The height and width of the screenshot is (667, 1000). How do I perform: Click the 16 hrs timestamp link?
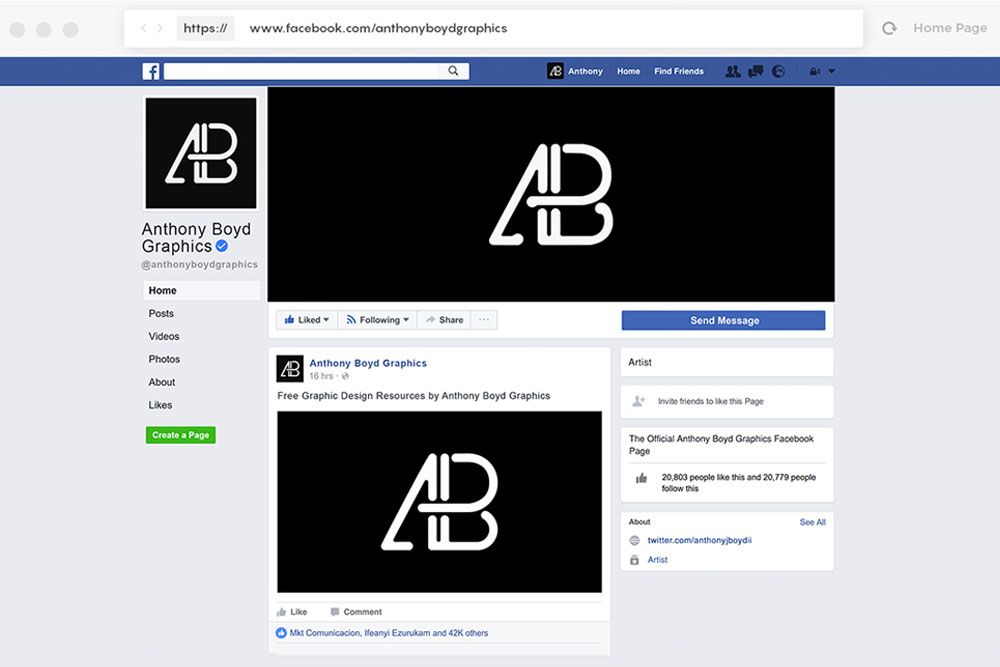tap(321, 376)
